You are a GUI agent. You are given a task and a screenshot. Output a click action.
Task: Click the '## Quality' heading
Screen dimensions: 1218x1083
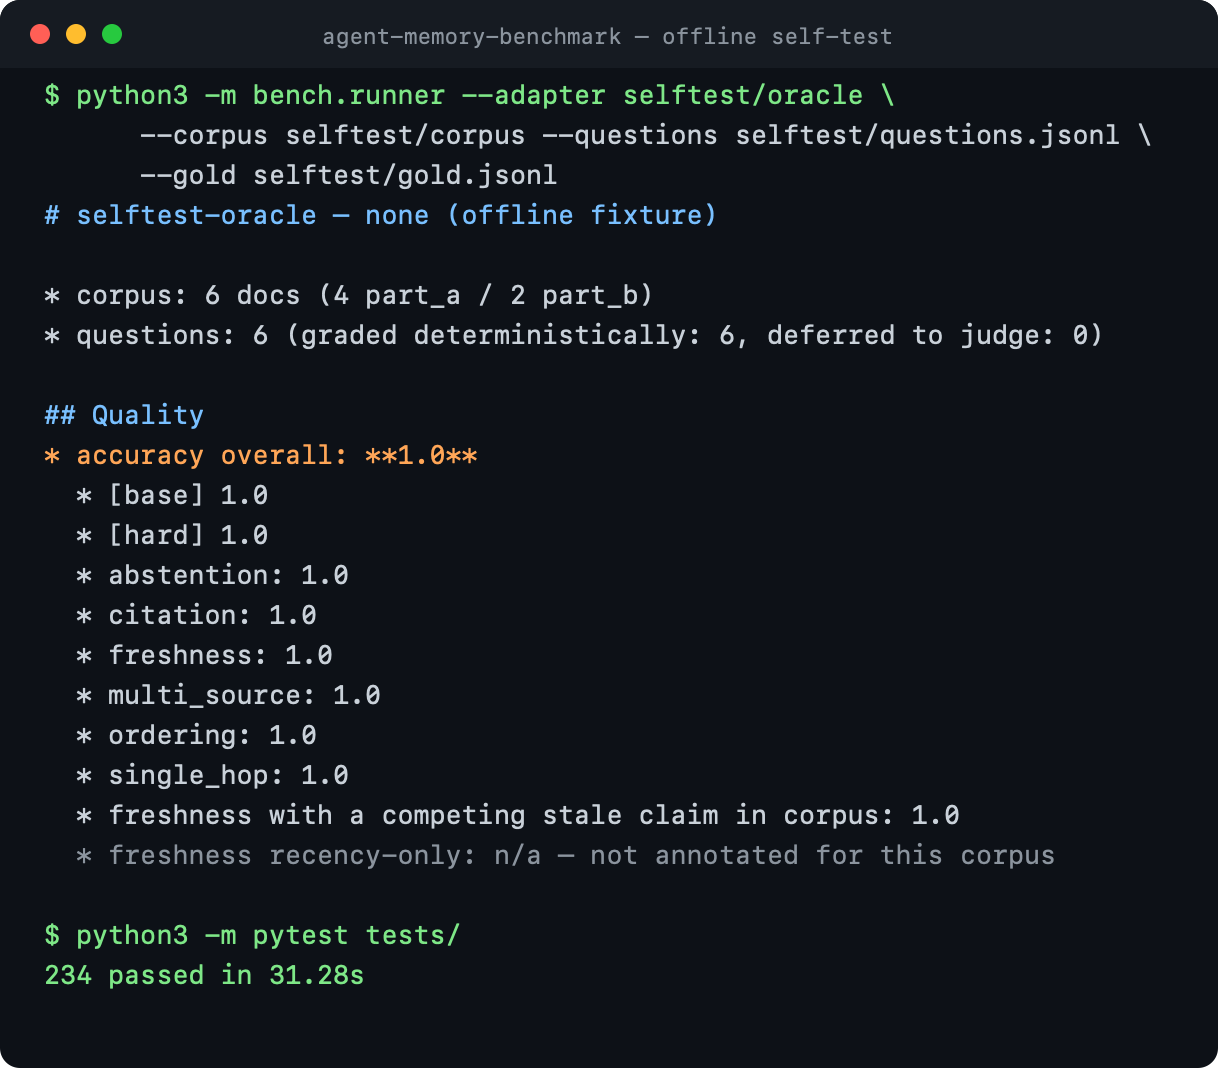coord(124,415)
